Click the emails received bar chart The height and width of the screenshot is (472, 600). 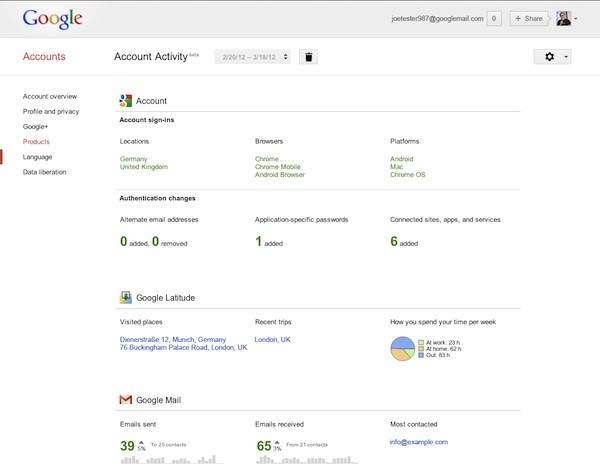pyautogui.click(x=307, y=459)
